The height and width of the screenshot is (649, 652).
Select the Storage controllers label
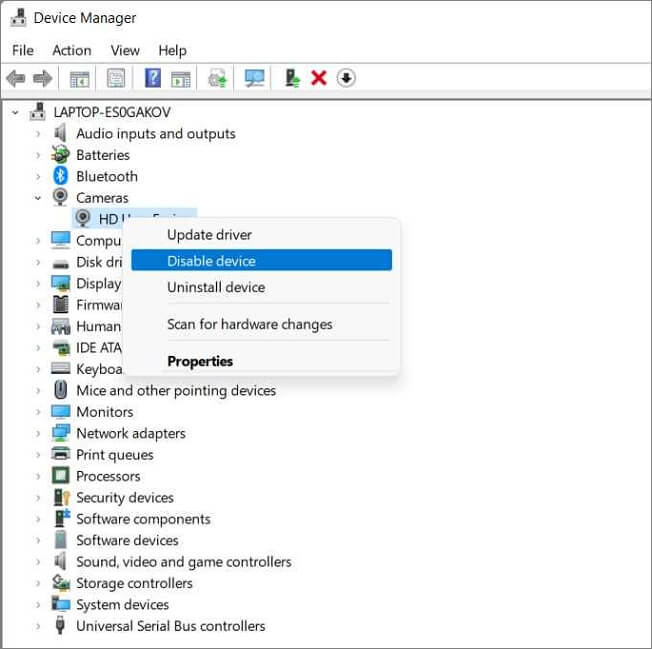click(x=134, y=583)
